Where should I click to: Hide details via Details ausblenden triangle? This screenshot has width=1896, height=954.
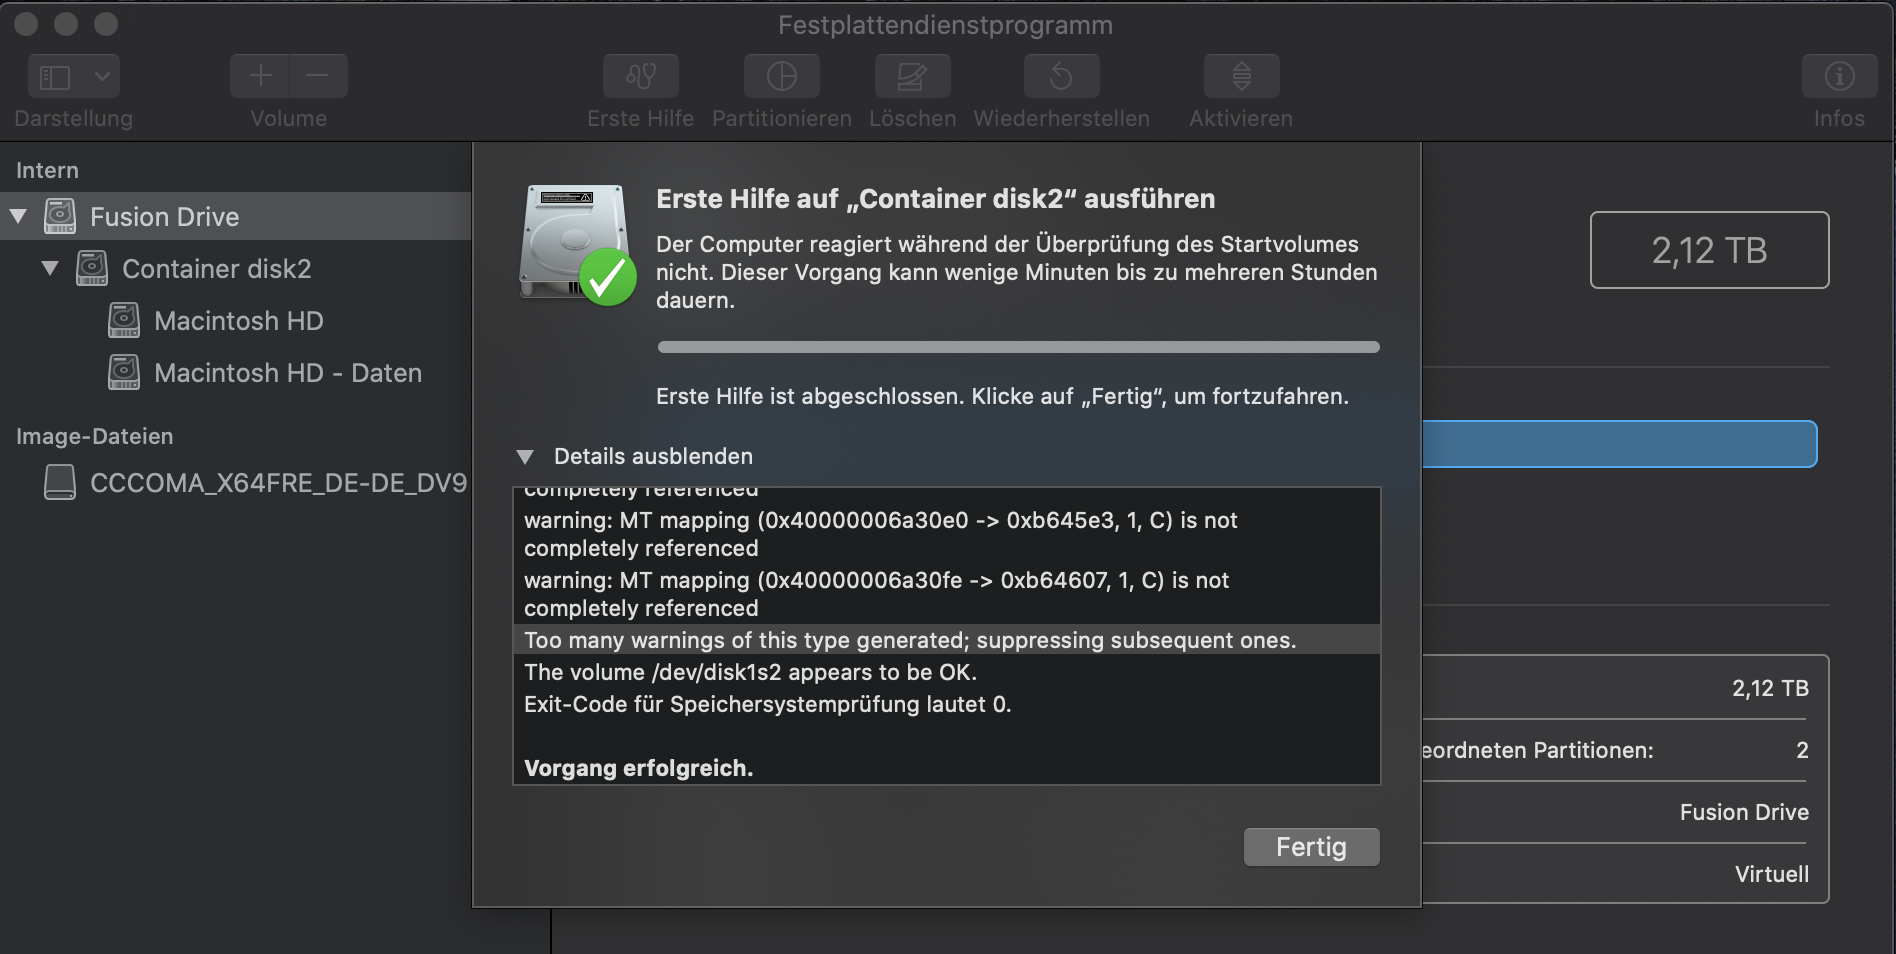point(525,457)
